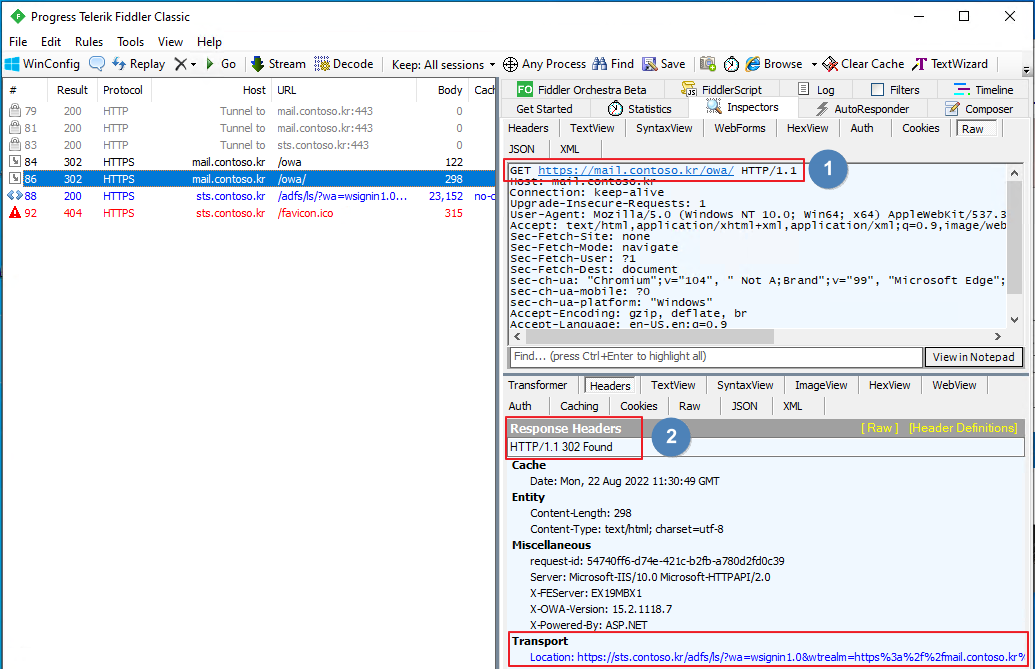1035x669 pixels.
Task: Open the Statistics tab
Action: point(640,109)
